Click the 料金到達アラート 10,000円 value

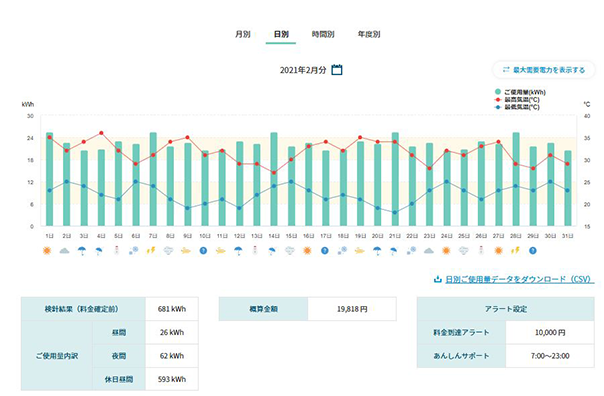[x=550, y=332]
